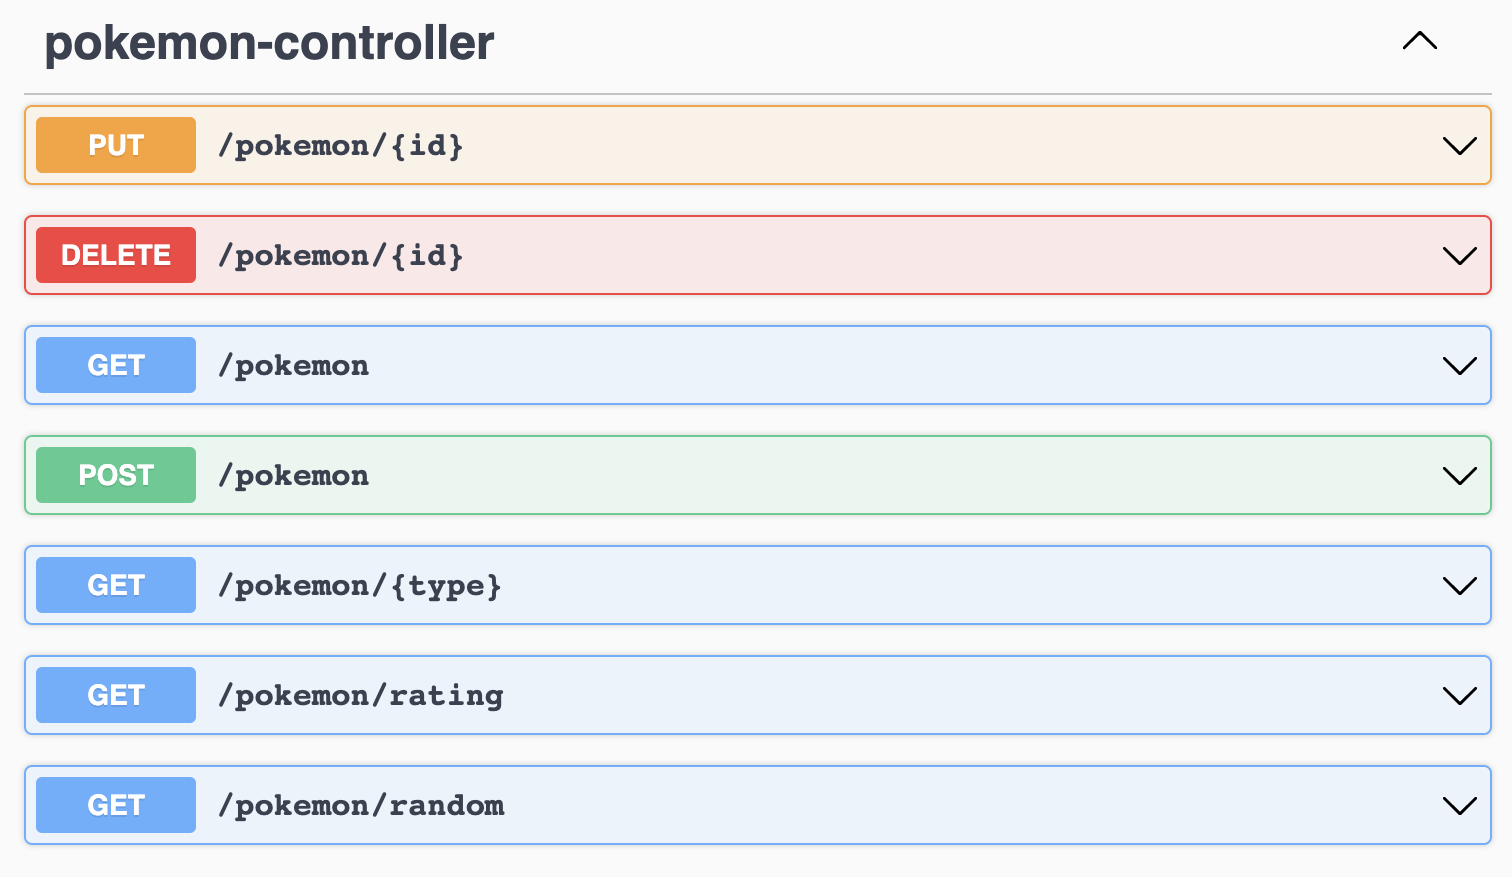Click the GET badge on /pokemon/{type} row
This screenshot has height=877, width=1512.
115,585
